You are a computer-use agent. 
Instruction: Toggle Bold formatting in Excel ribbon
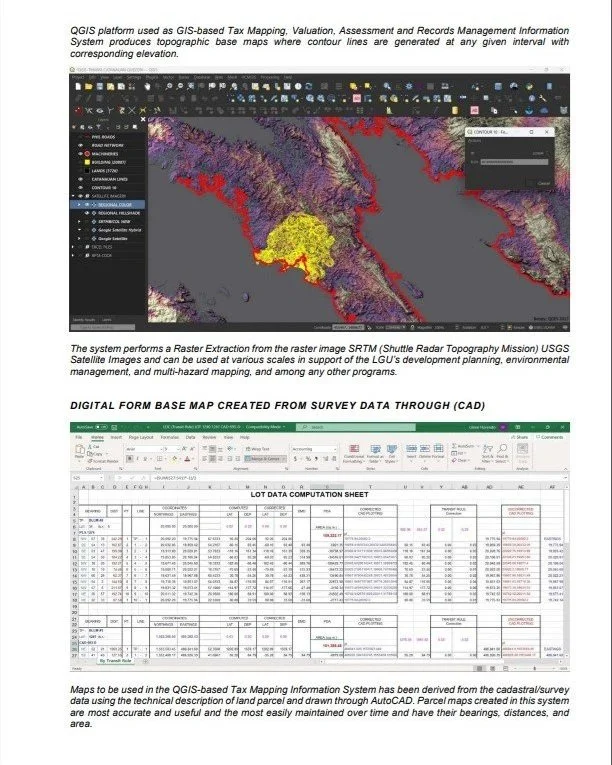point(130,459)
